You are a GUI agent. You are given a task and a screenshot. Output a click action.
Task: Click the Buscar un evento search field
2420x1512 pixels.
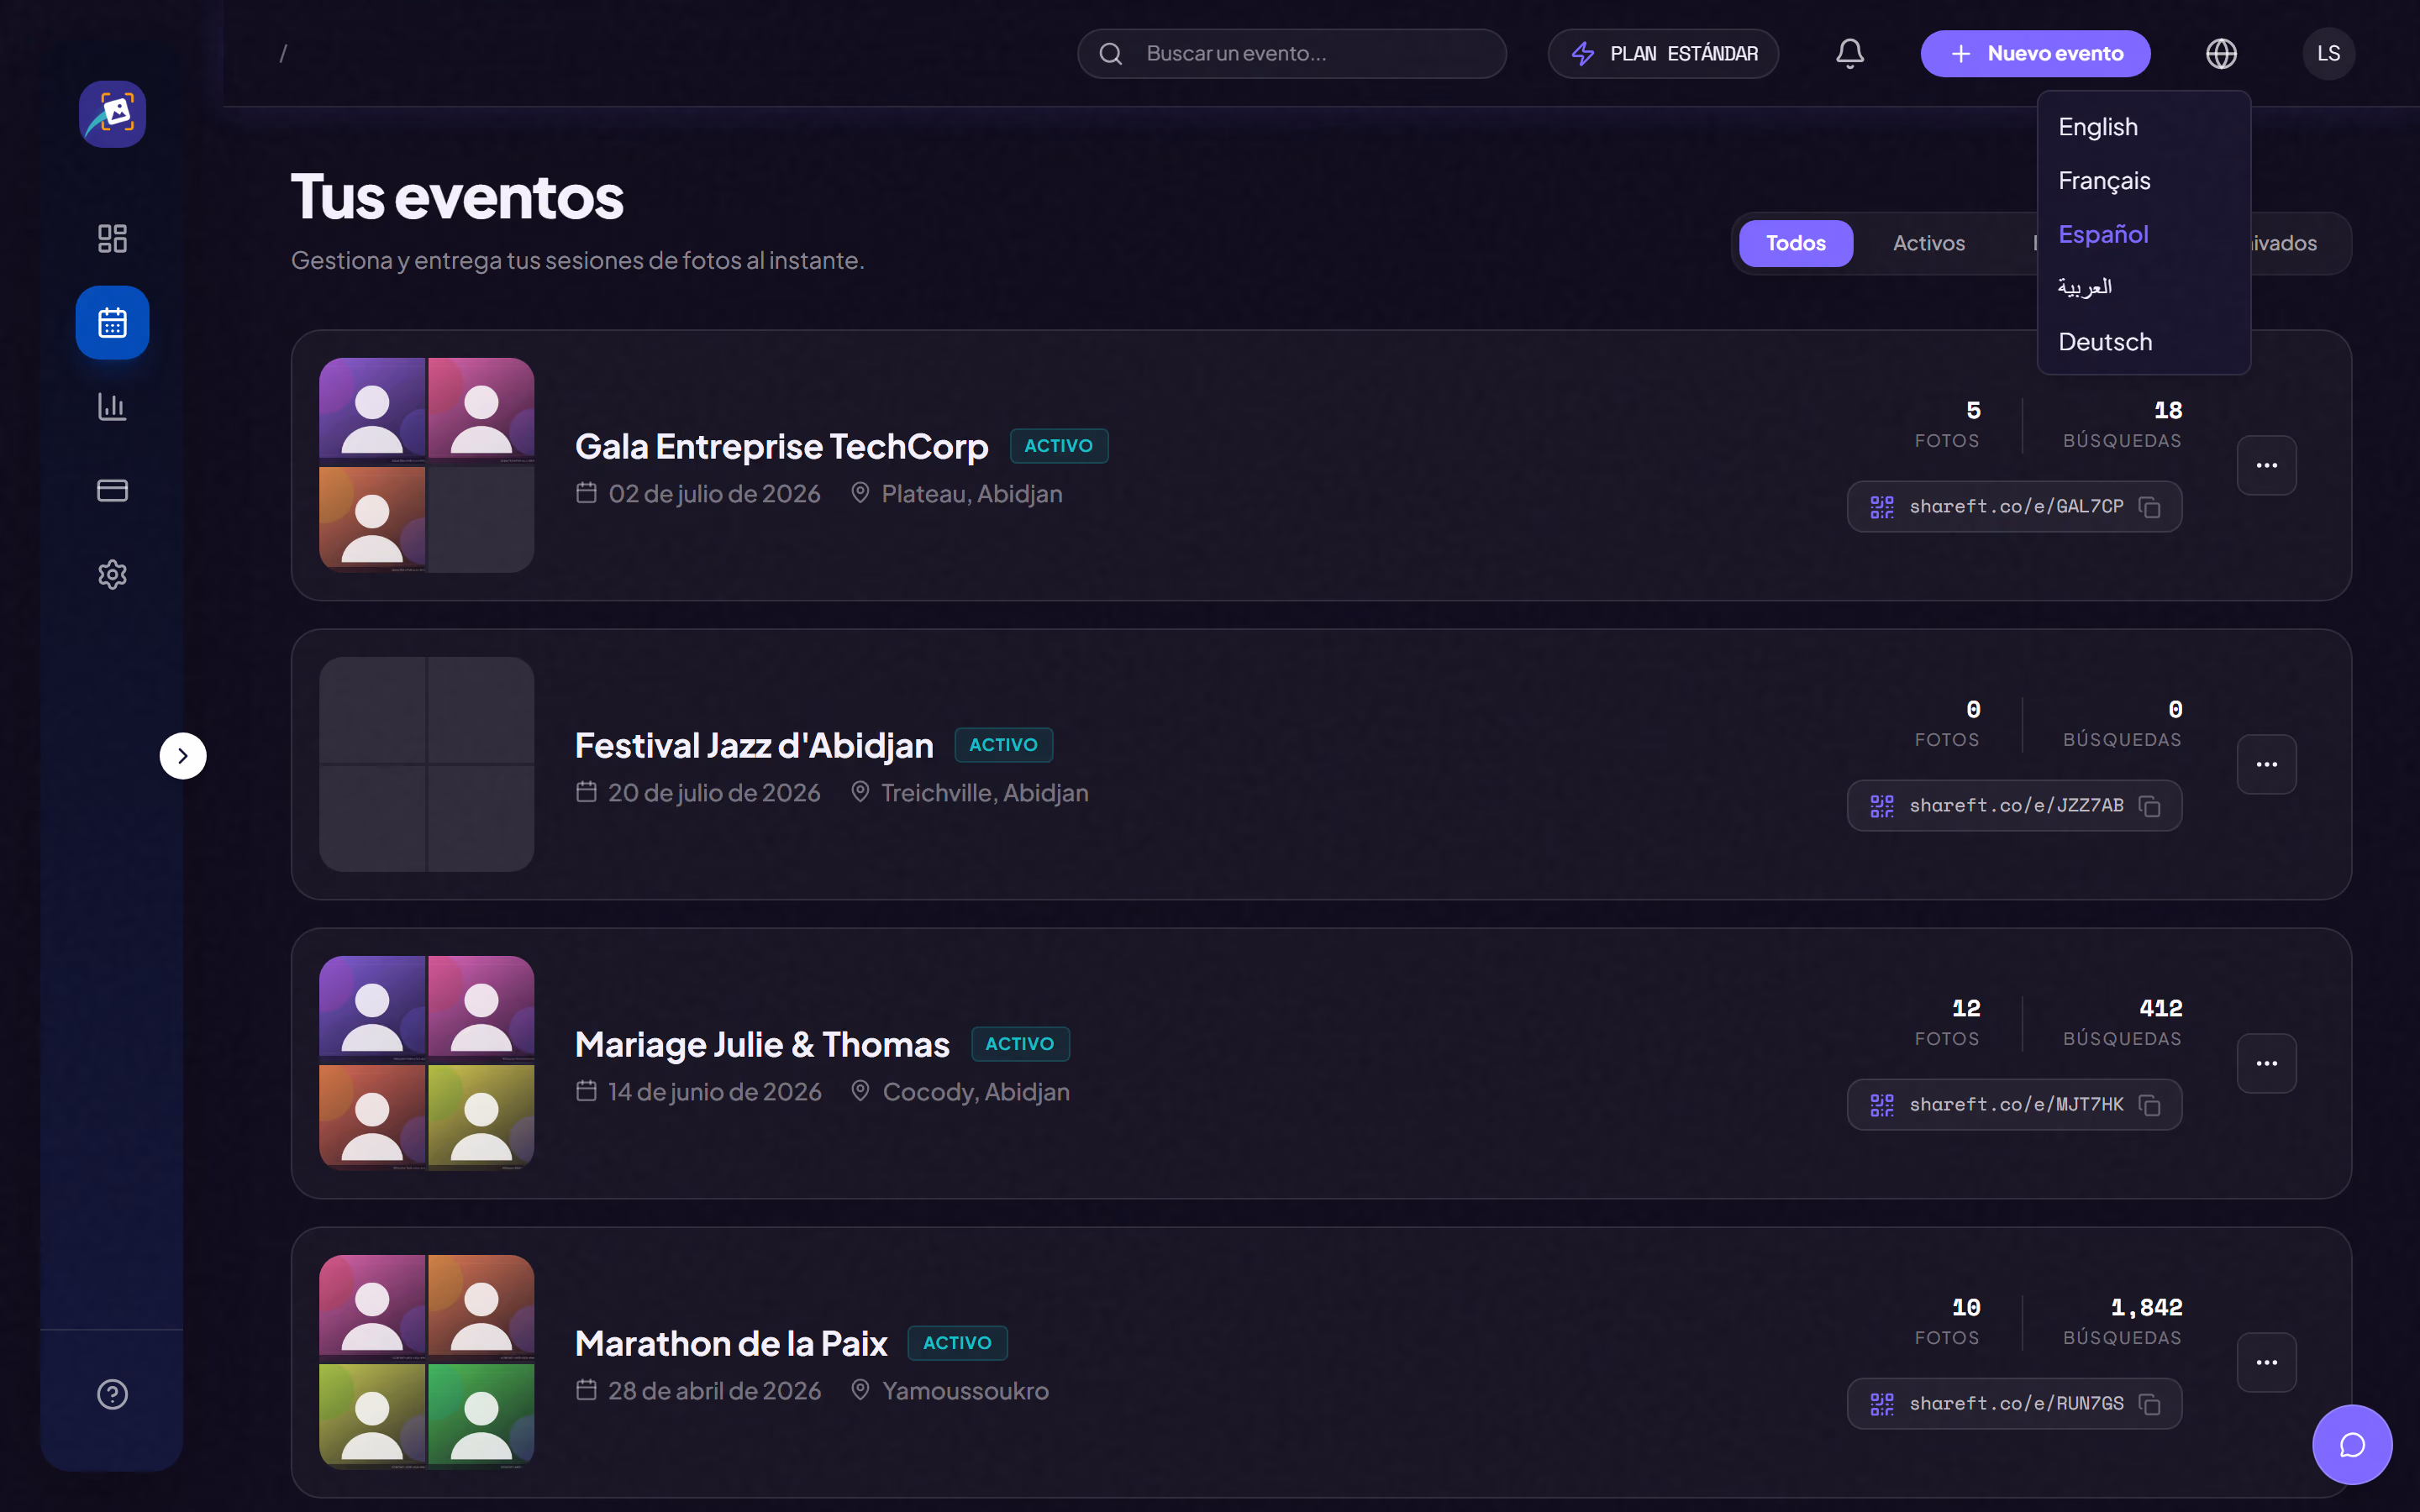pos(1291,54)
